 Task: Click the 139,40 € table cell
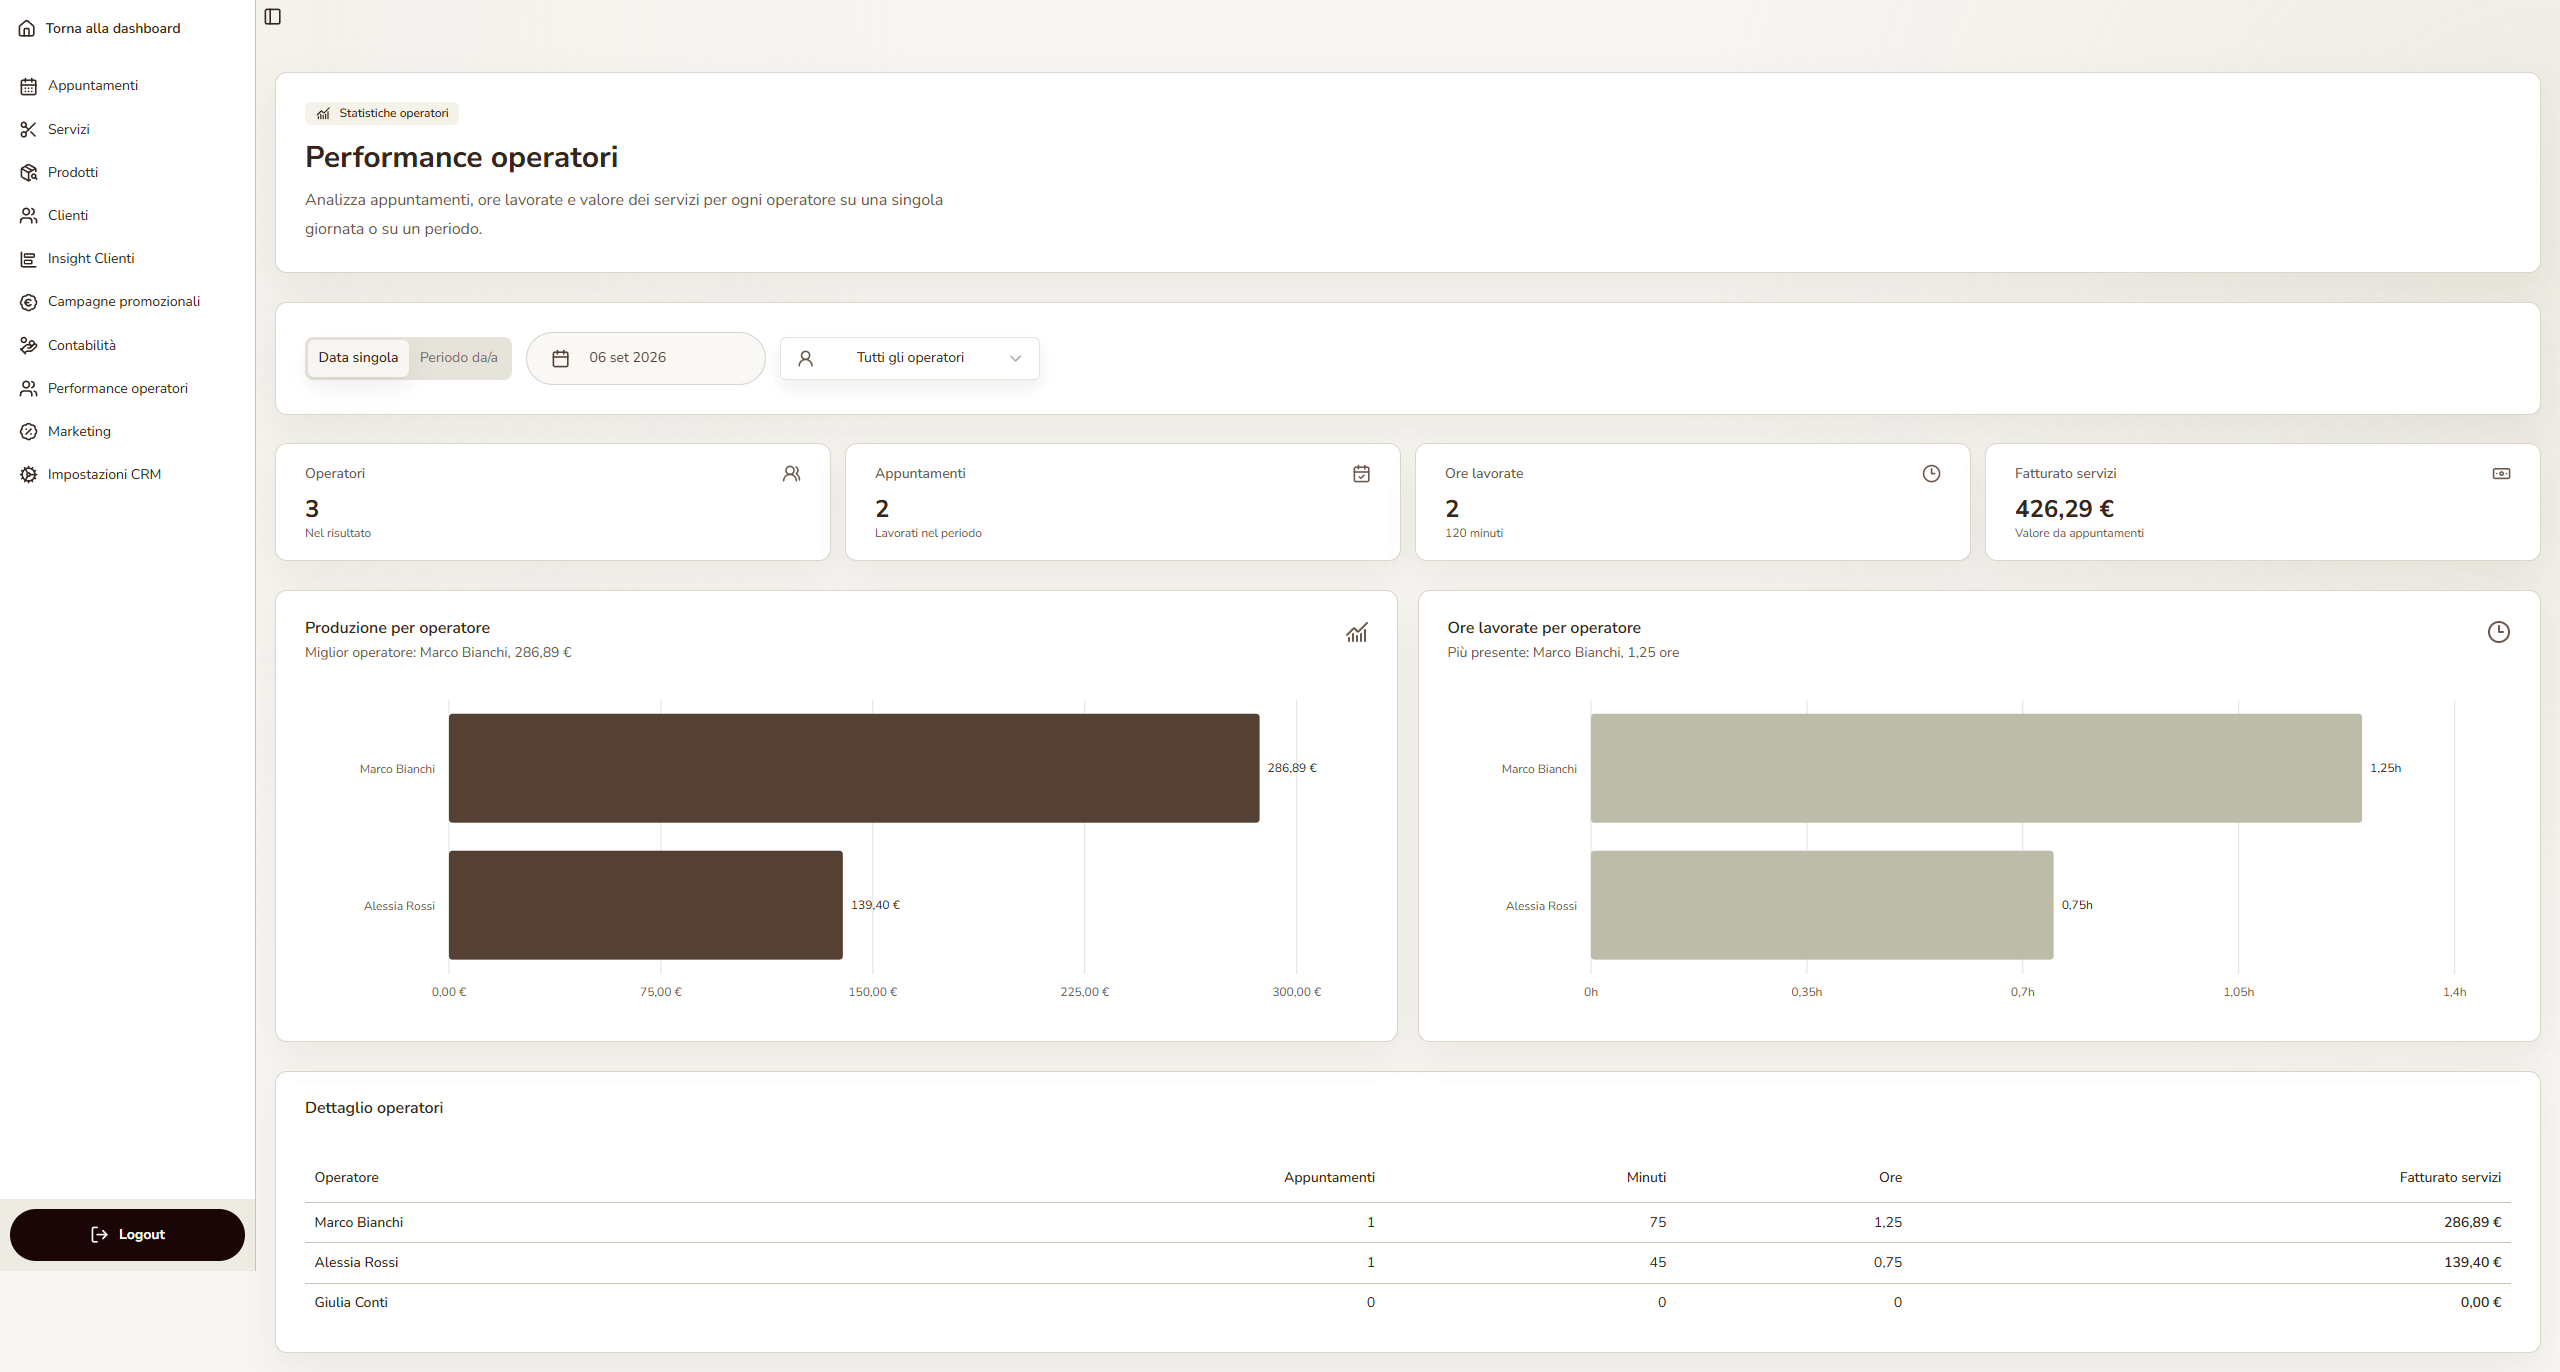pyautogui.click(x=2472, y=1262)
